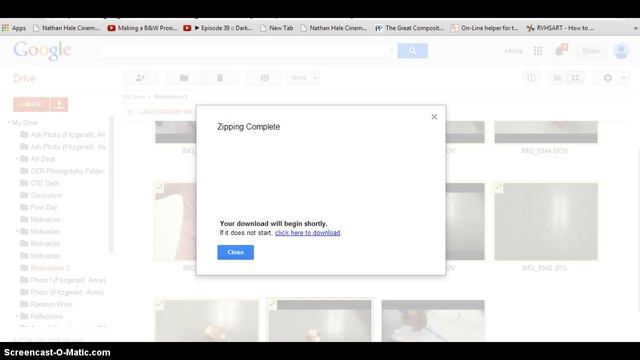Screen dimensions: 640x360
Task: Open the settings gear dropdown arrow
Action: coord(624,78)
